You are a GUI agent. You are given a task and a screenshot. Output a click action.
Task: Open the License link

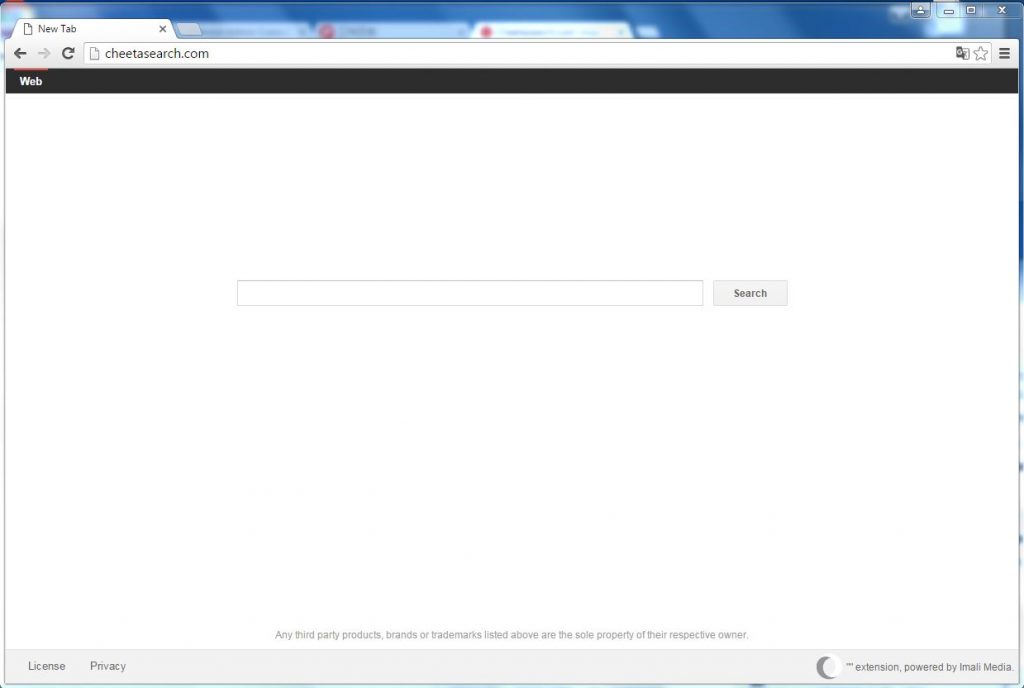coord(46,666)
